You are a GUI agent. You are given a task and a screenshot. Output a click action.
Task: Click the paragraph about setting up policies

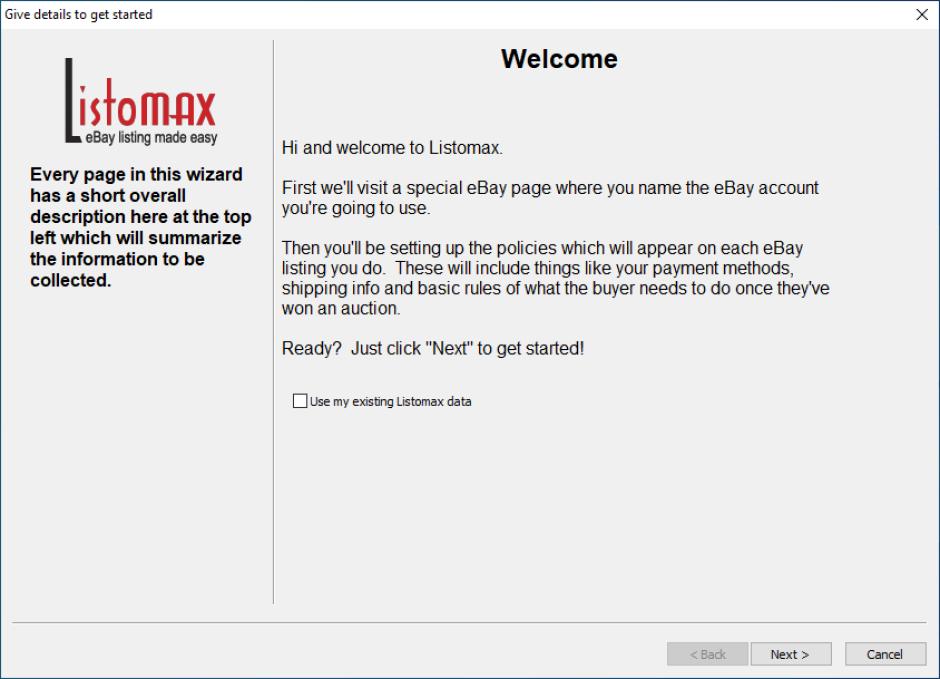click(556, 278)
